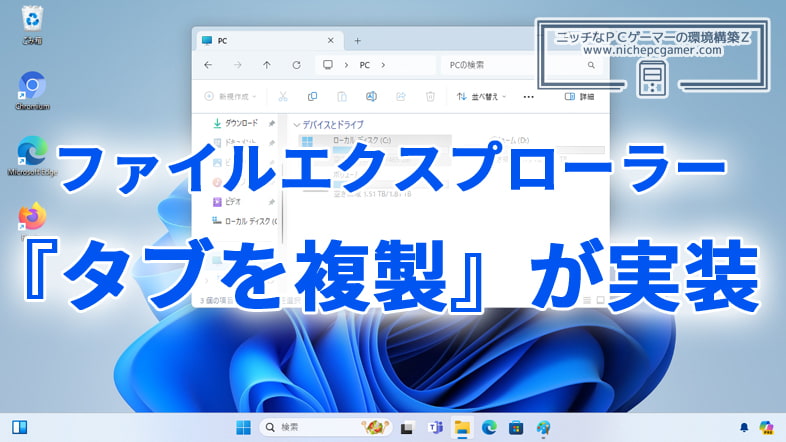This screenshot has width=786, height=442.
Task: Select the ローカル ディスク (C:) drive
Action: click(376, 148)
